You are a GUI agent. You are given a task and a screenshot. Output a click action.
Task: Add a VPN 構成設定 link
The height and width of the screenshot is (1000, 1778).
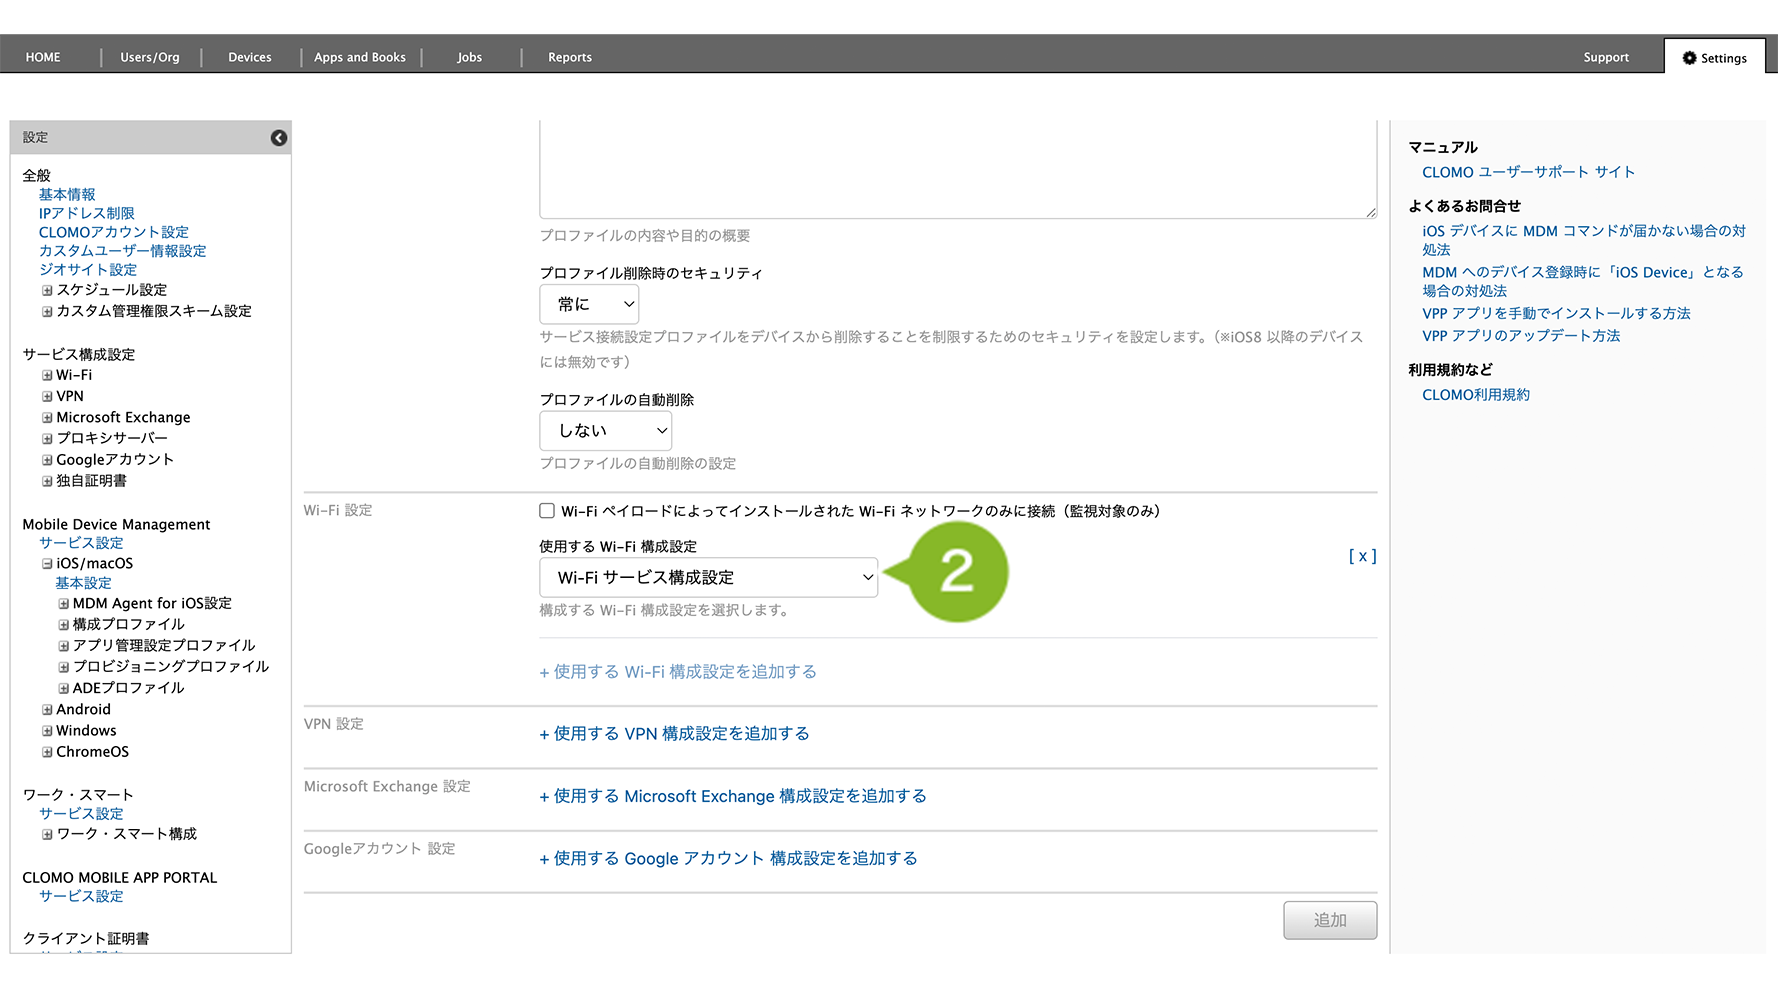(x=674, y=734)
